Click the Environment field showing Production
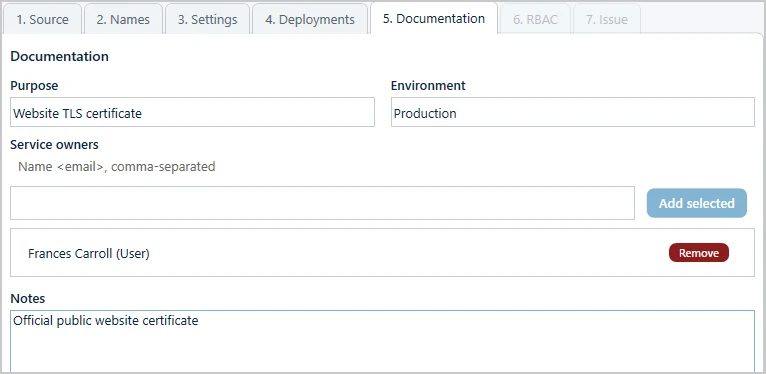 click(573, 112)
